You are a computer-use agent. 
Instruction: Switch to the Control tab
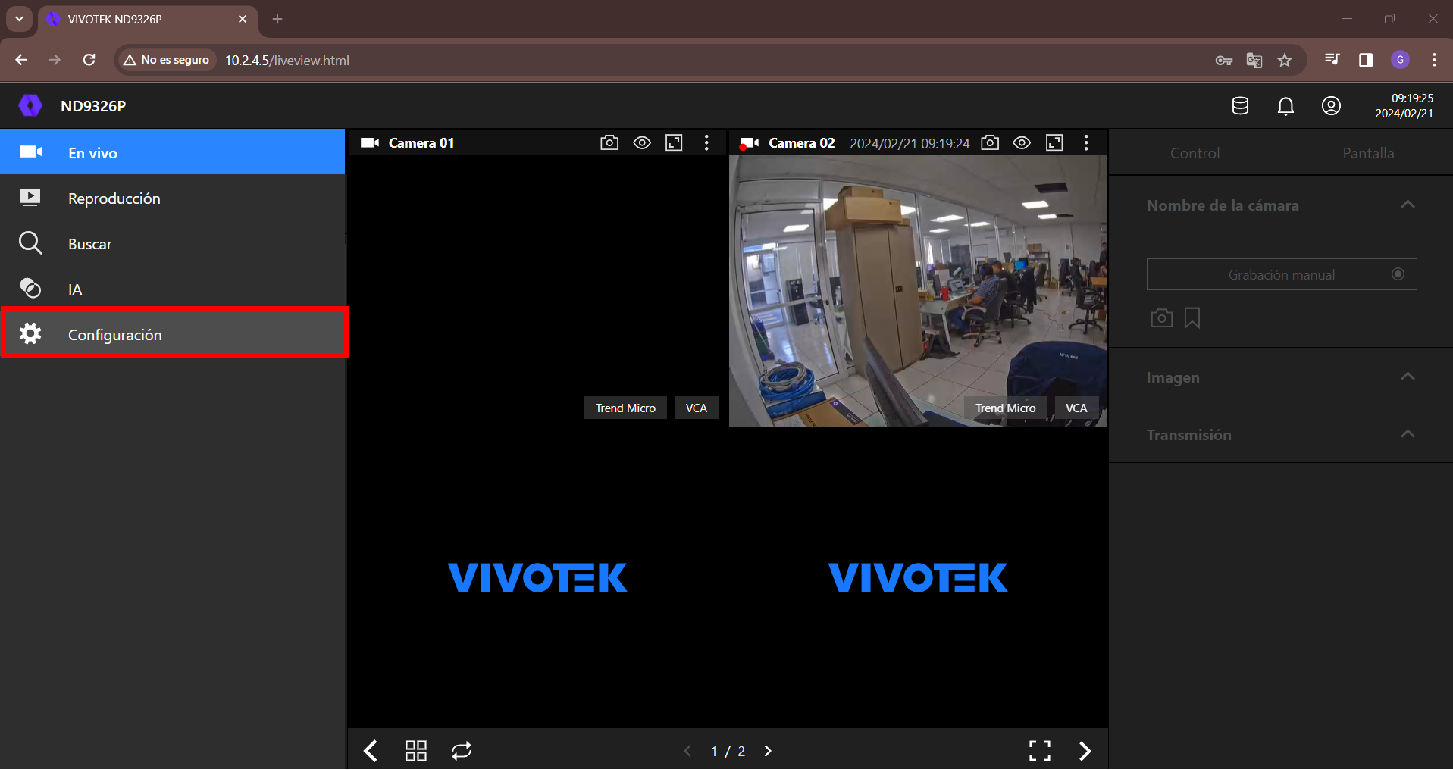[1195, 153]
